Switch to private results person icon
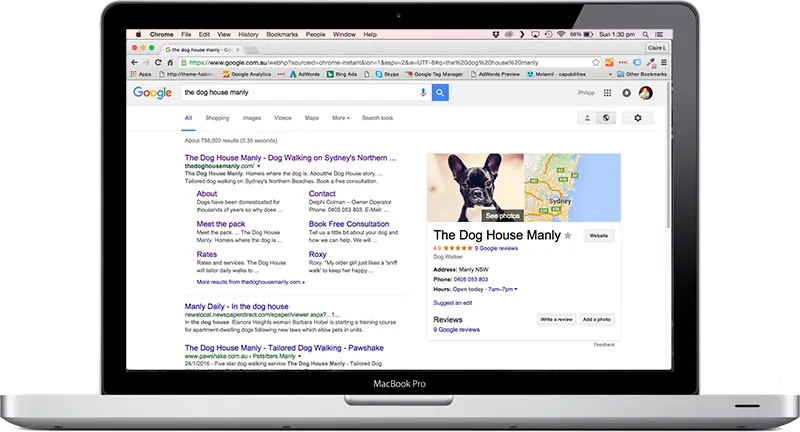Viewport: 800px width, 432px height. tap(587, 118)
